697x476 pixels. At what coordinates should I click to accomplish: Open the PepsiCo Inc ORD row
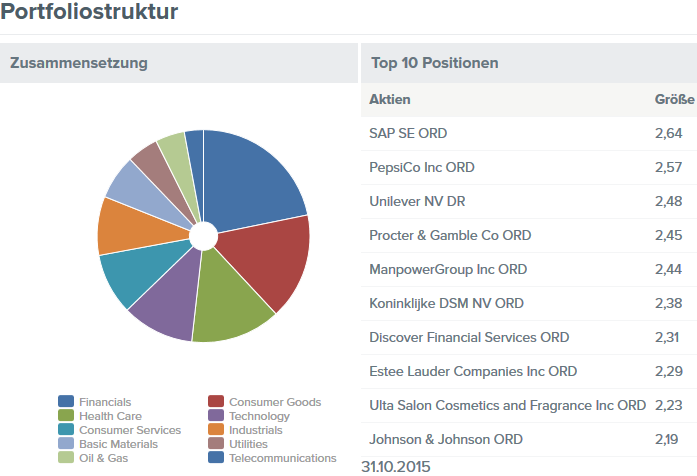tap(422, 167)
